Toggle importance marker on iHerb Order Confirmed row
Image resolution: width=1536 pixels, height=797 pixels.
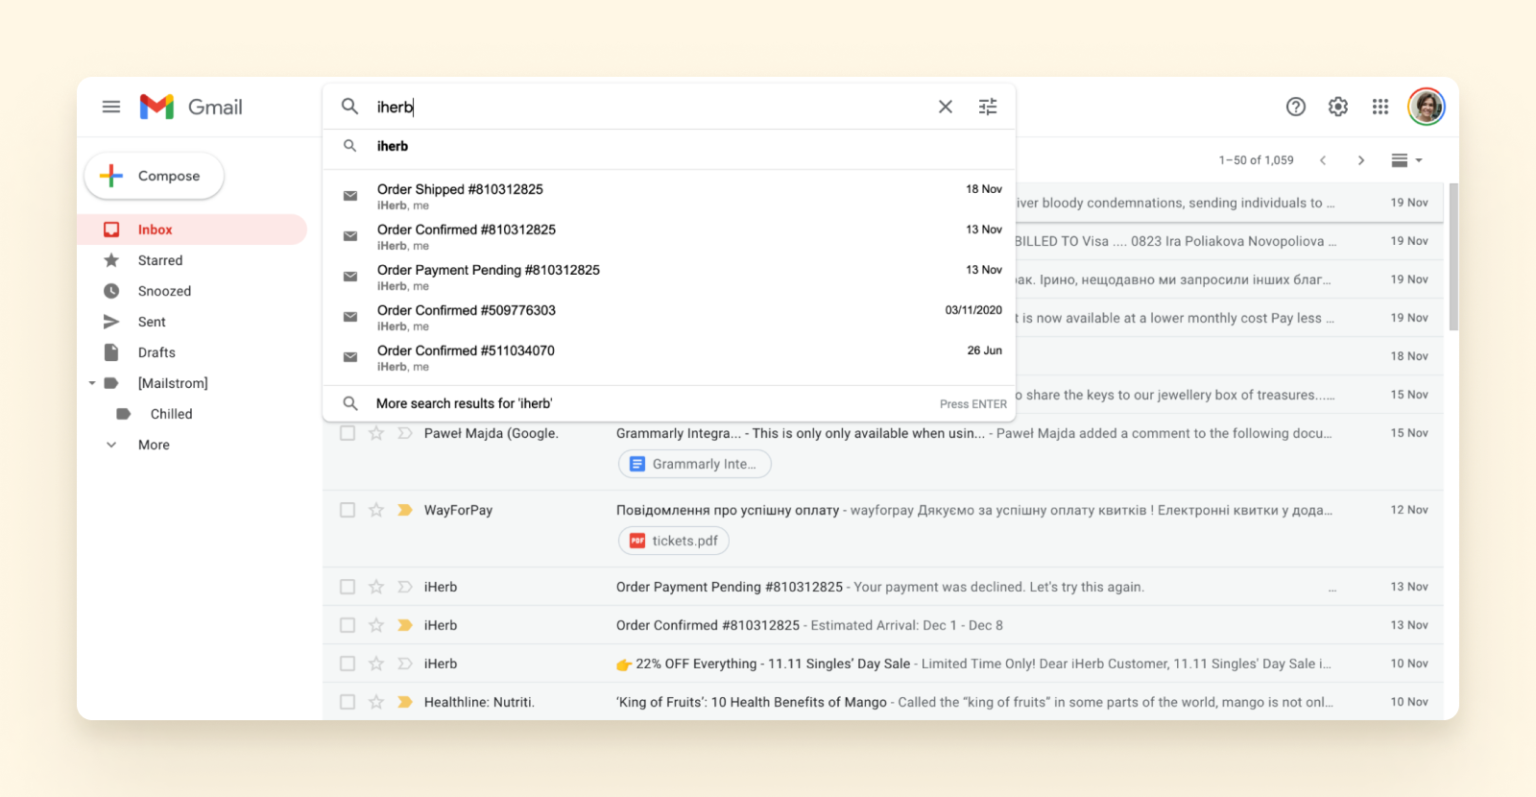tap(405, 625)
